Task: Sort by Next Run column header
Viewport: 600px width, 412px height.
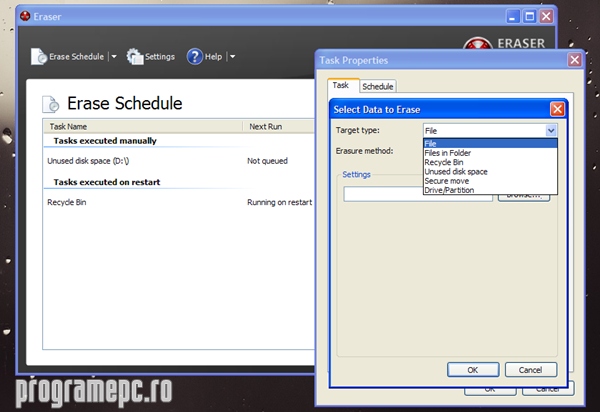Action: (279, 127)
